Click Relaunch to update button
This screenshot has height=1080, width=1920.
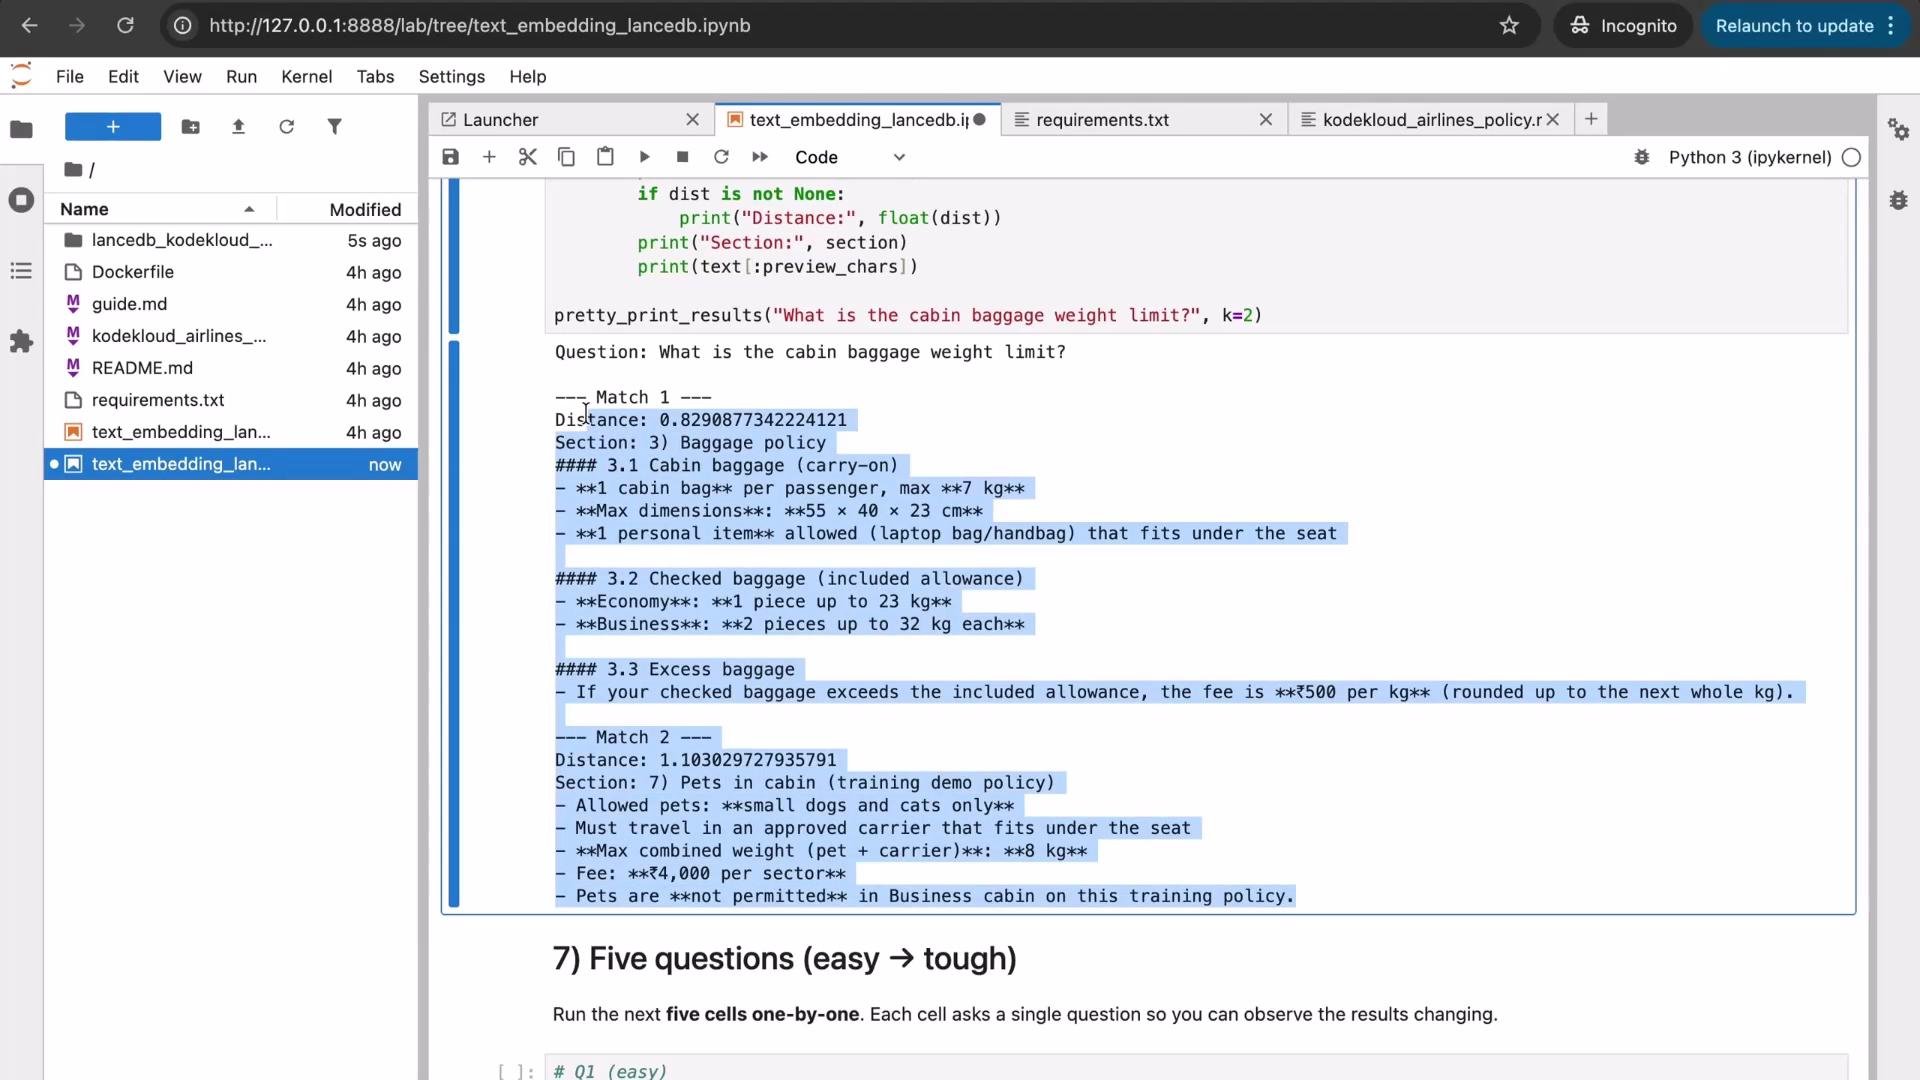point(1794,26)
